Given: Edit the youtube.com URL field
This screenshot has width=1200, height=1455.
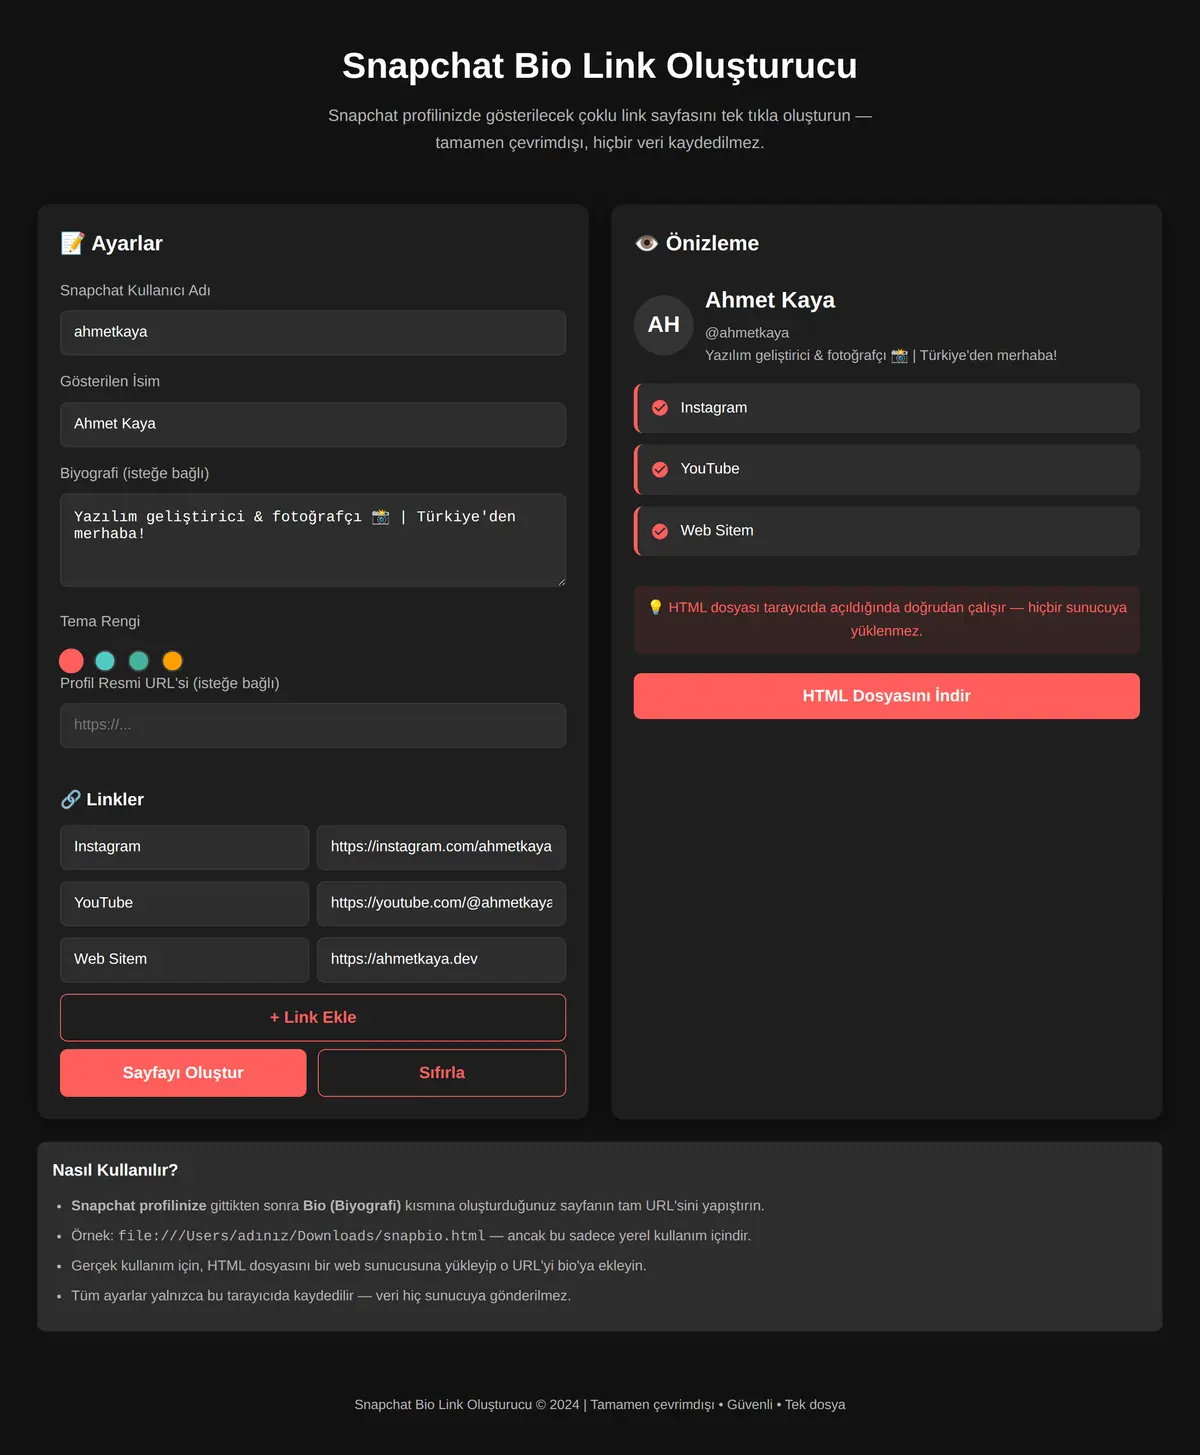Looking at the screenshot, I should coord(441,903).
